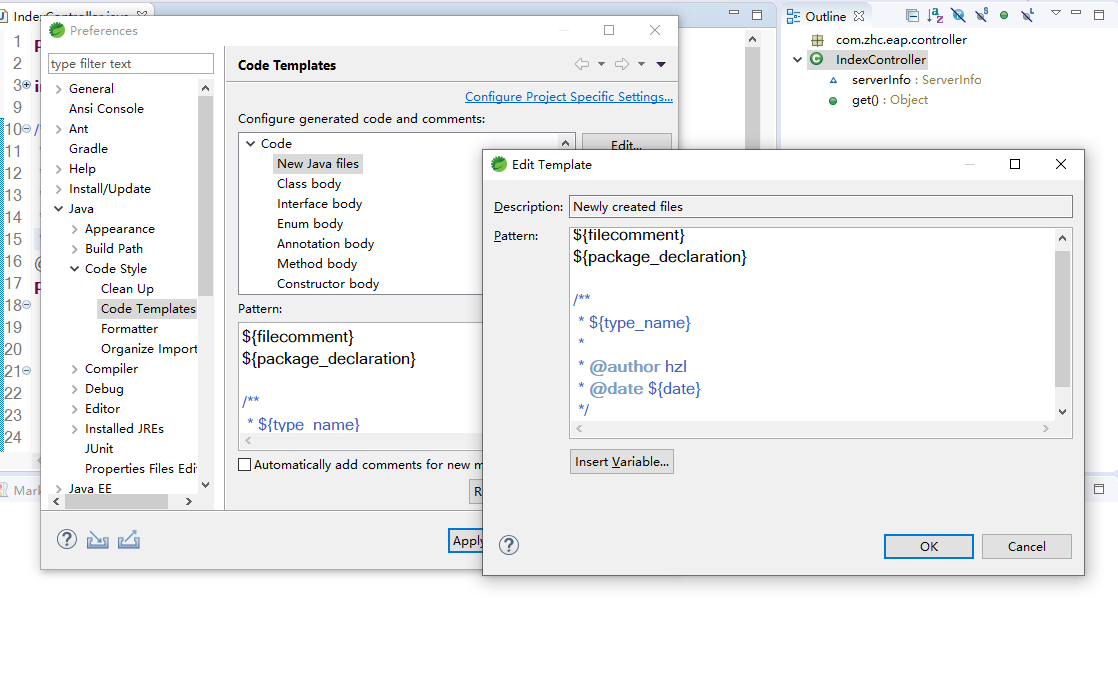Select Class body code template

point(309,184)
